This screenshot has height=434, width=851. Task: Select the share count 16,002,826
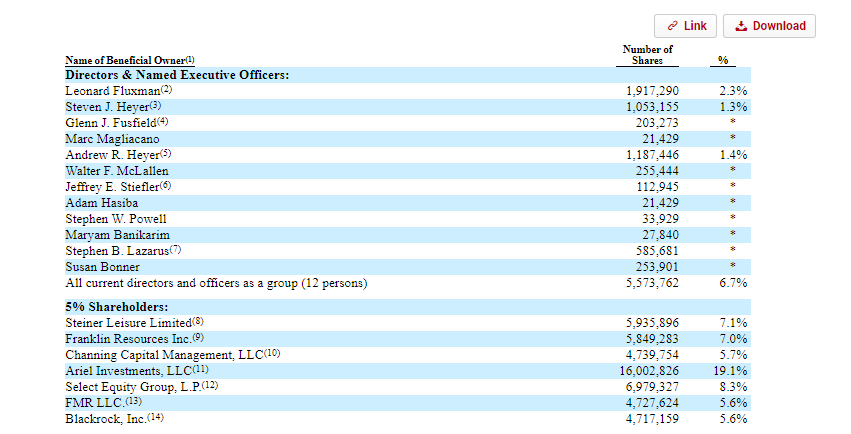coord(649,371)
